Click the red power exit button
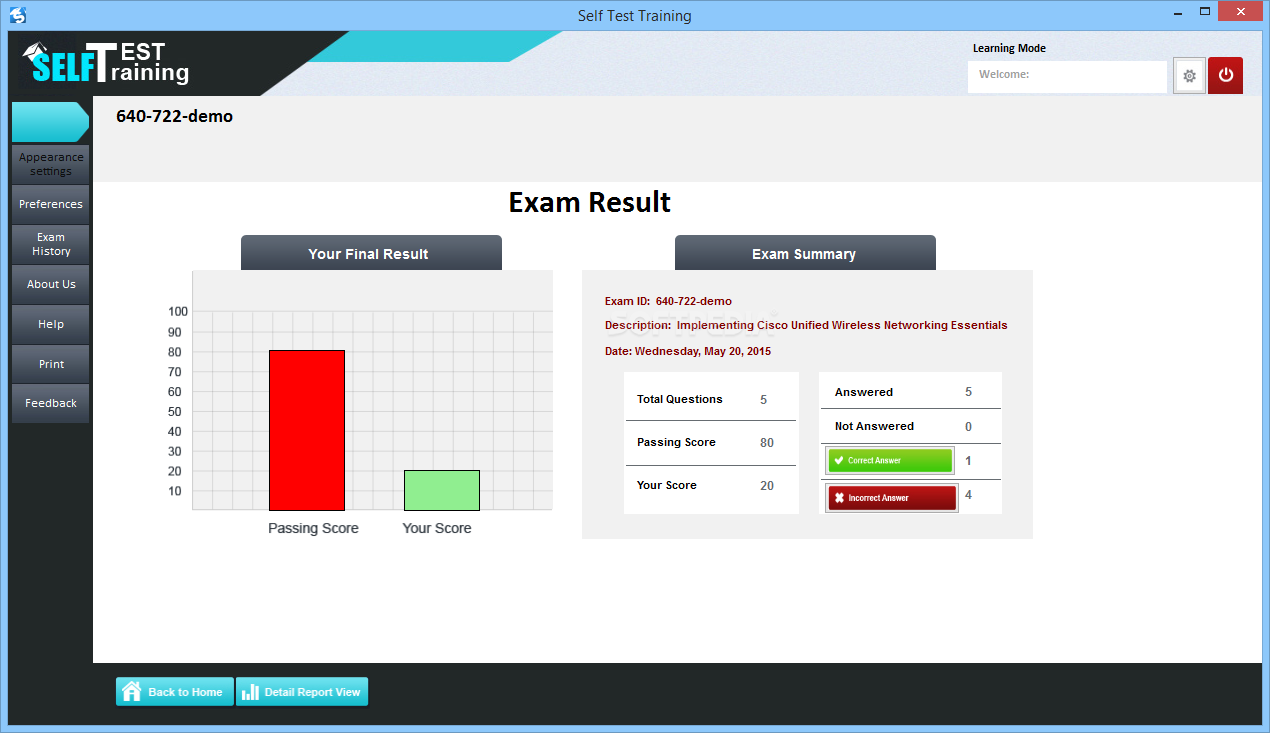 (1225, 76)
